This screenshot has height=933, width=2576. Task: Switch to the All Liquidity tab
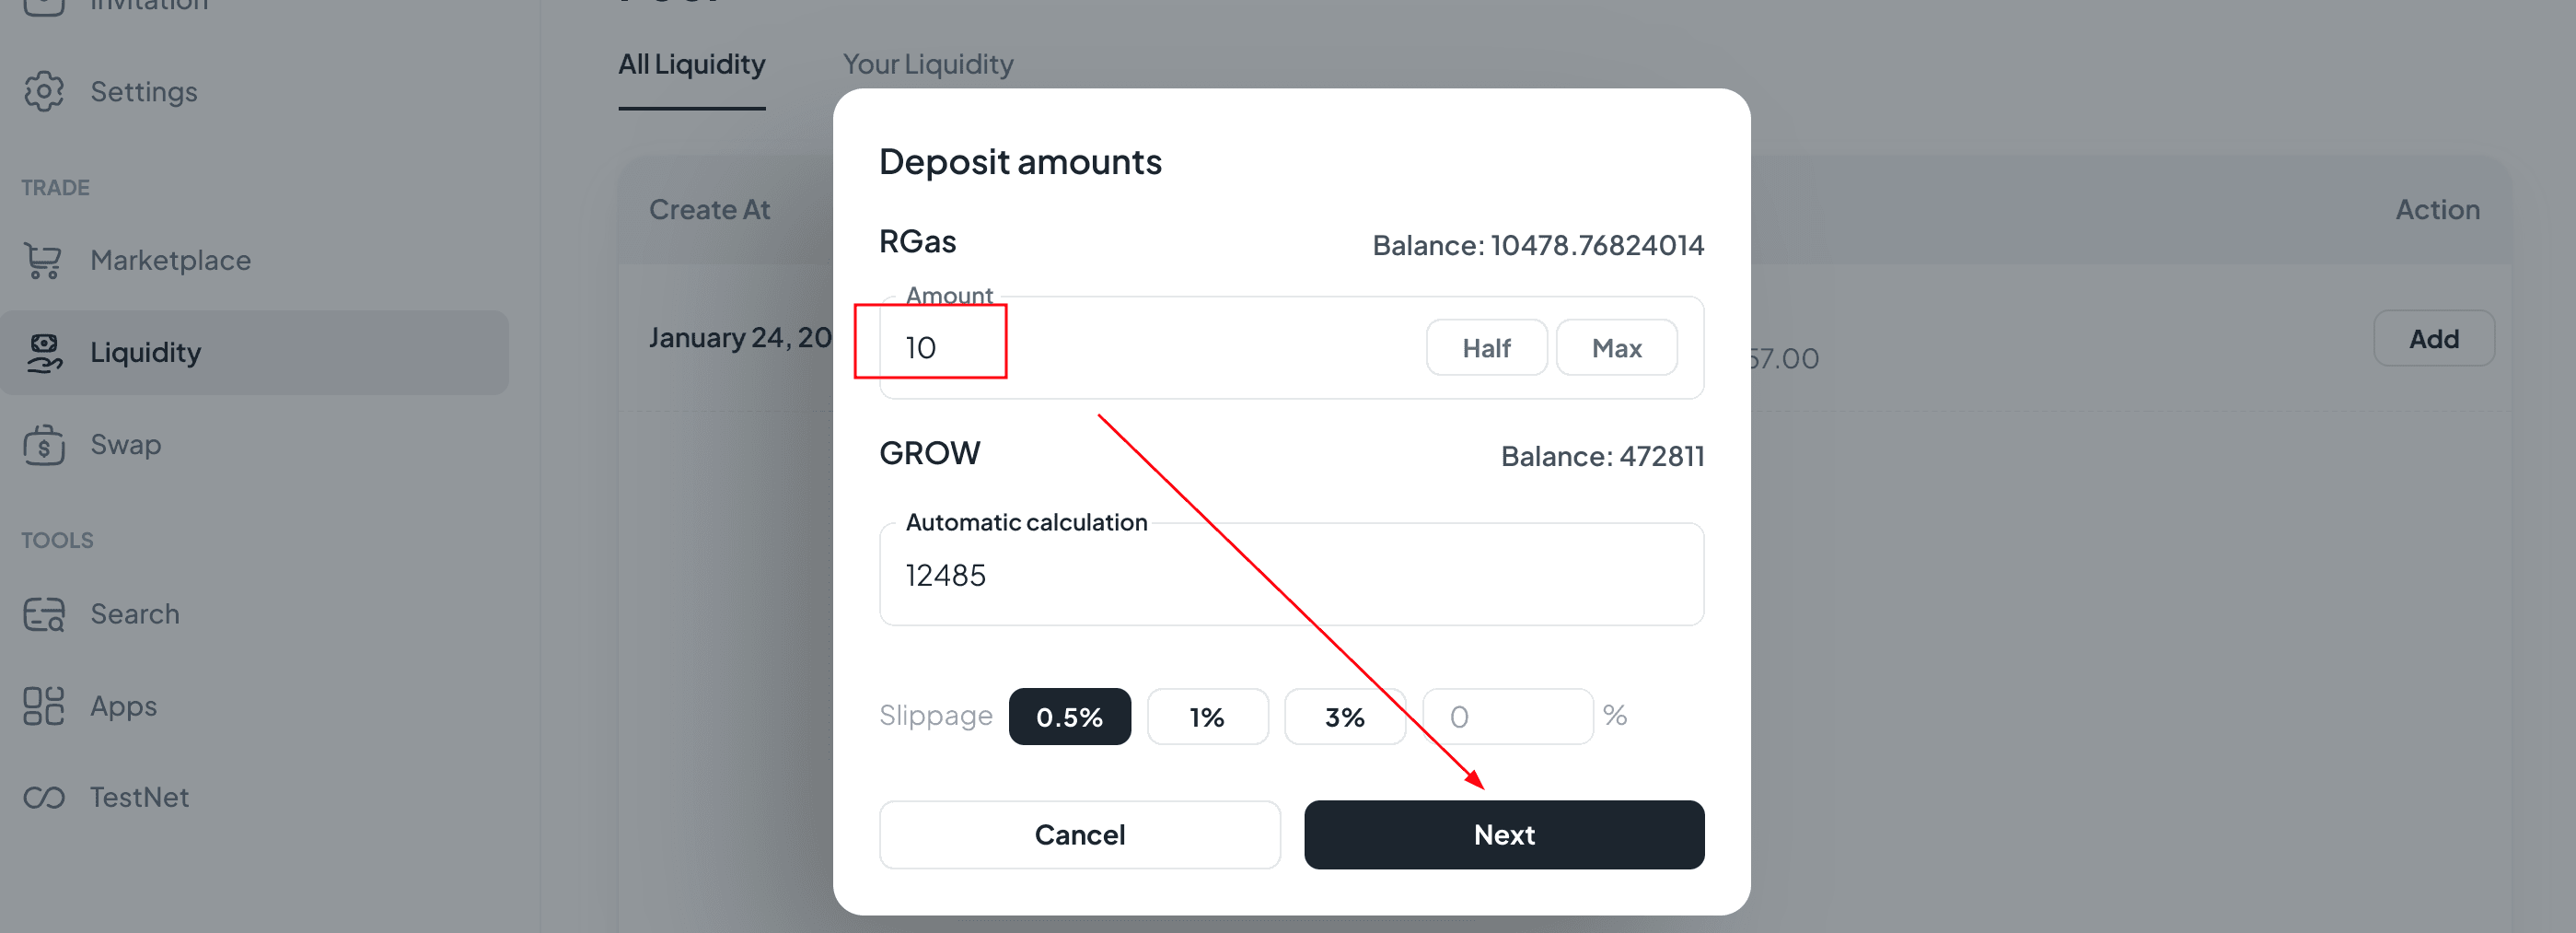[691, 65]
